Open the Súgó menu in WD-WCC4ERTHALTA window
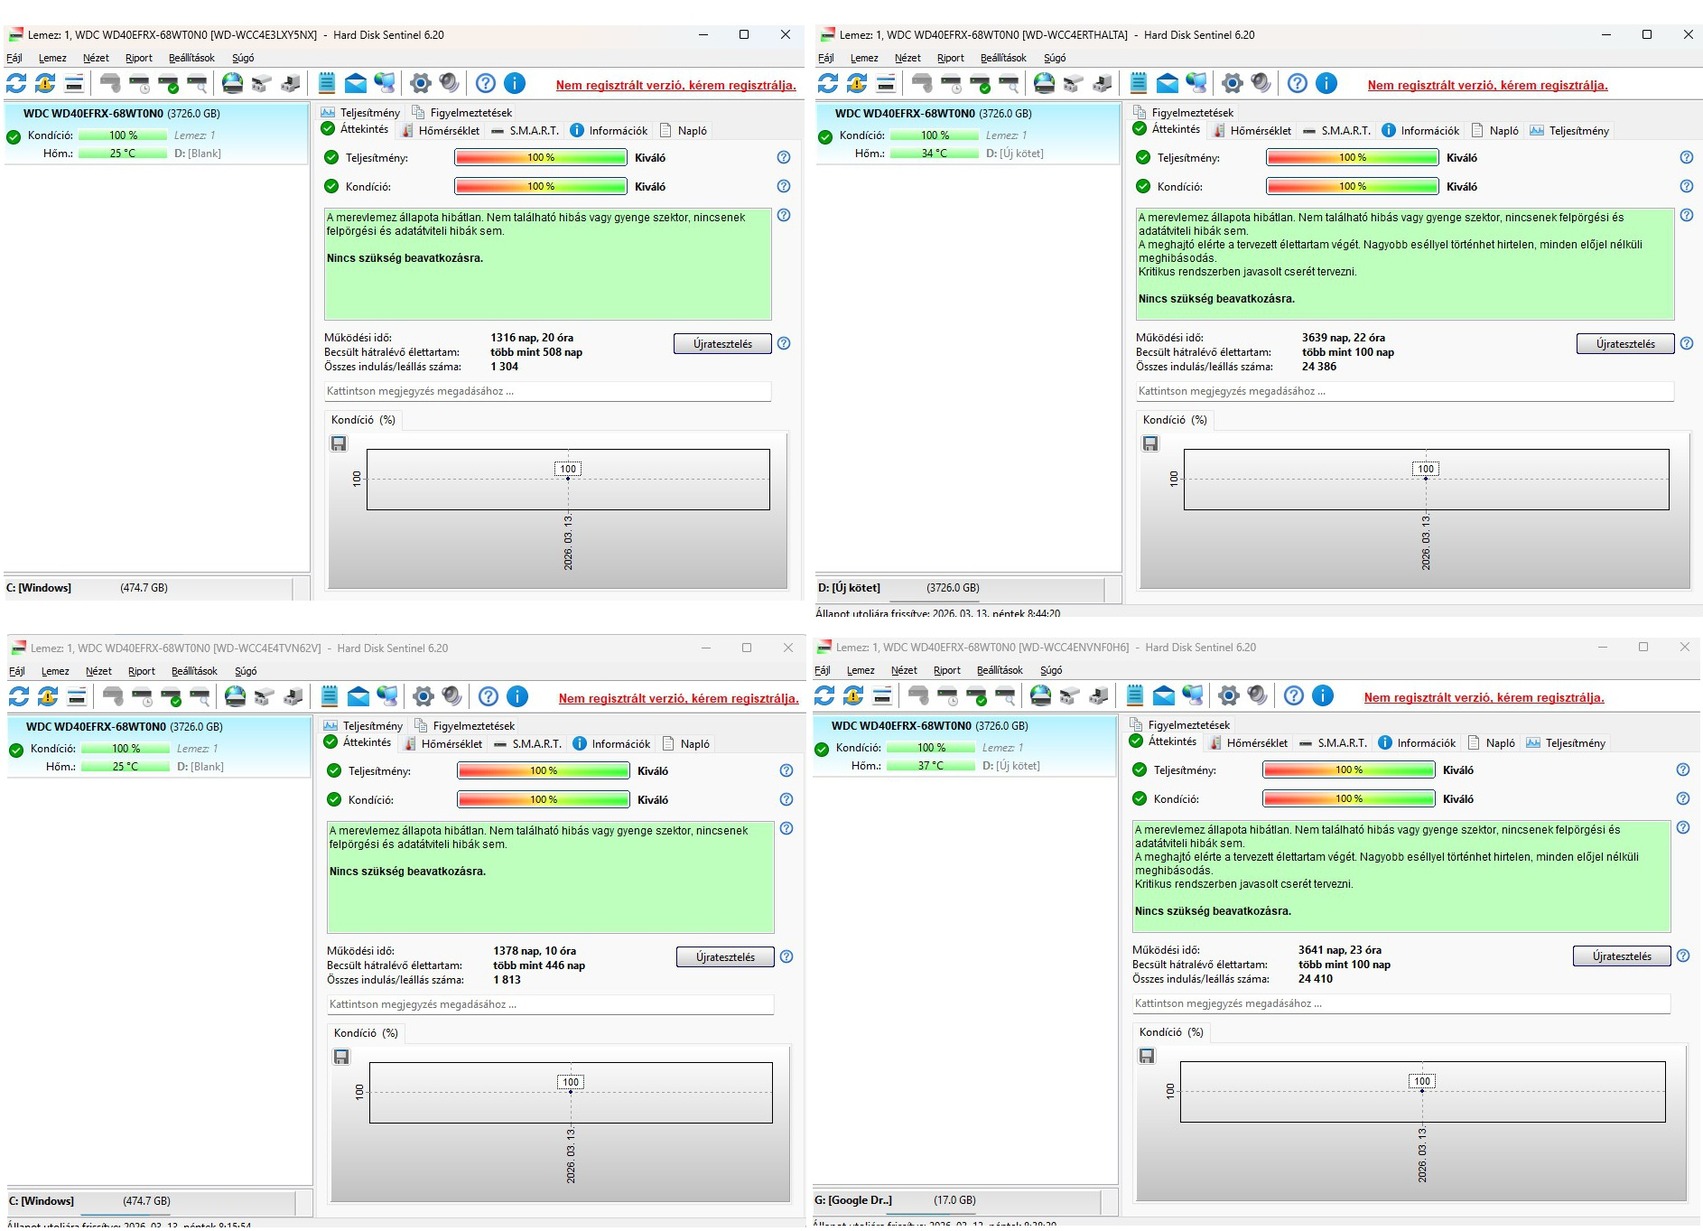 tap(1054, 58)
